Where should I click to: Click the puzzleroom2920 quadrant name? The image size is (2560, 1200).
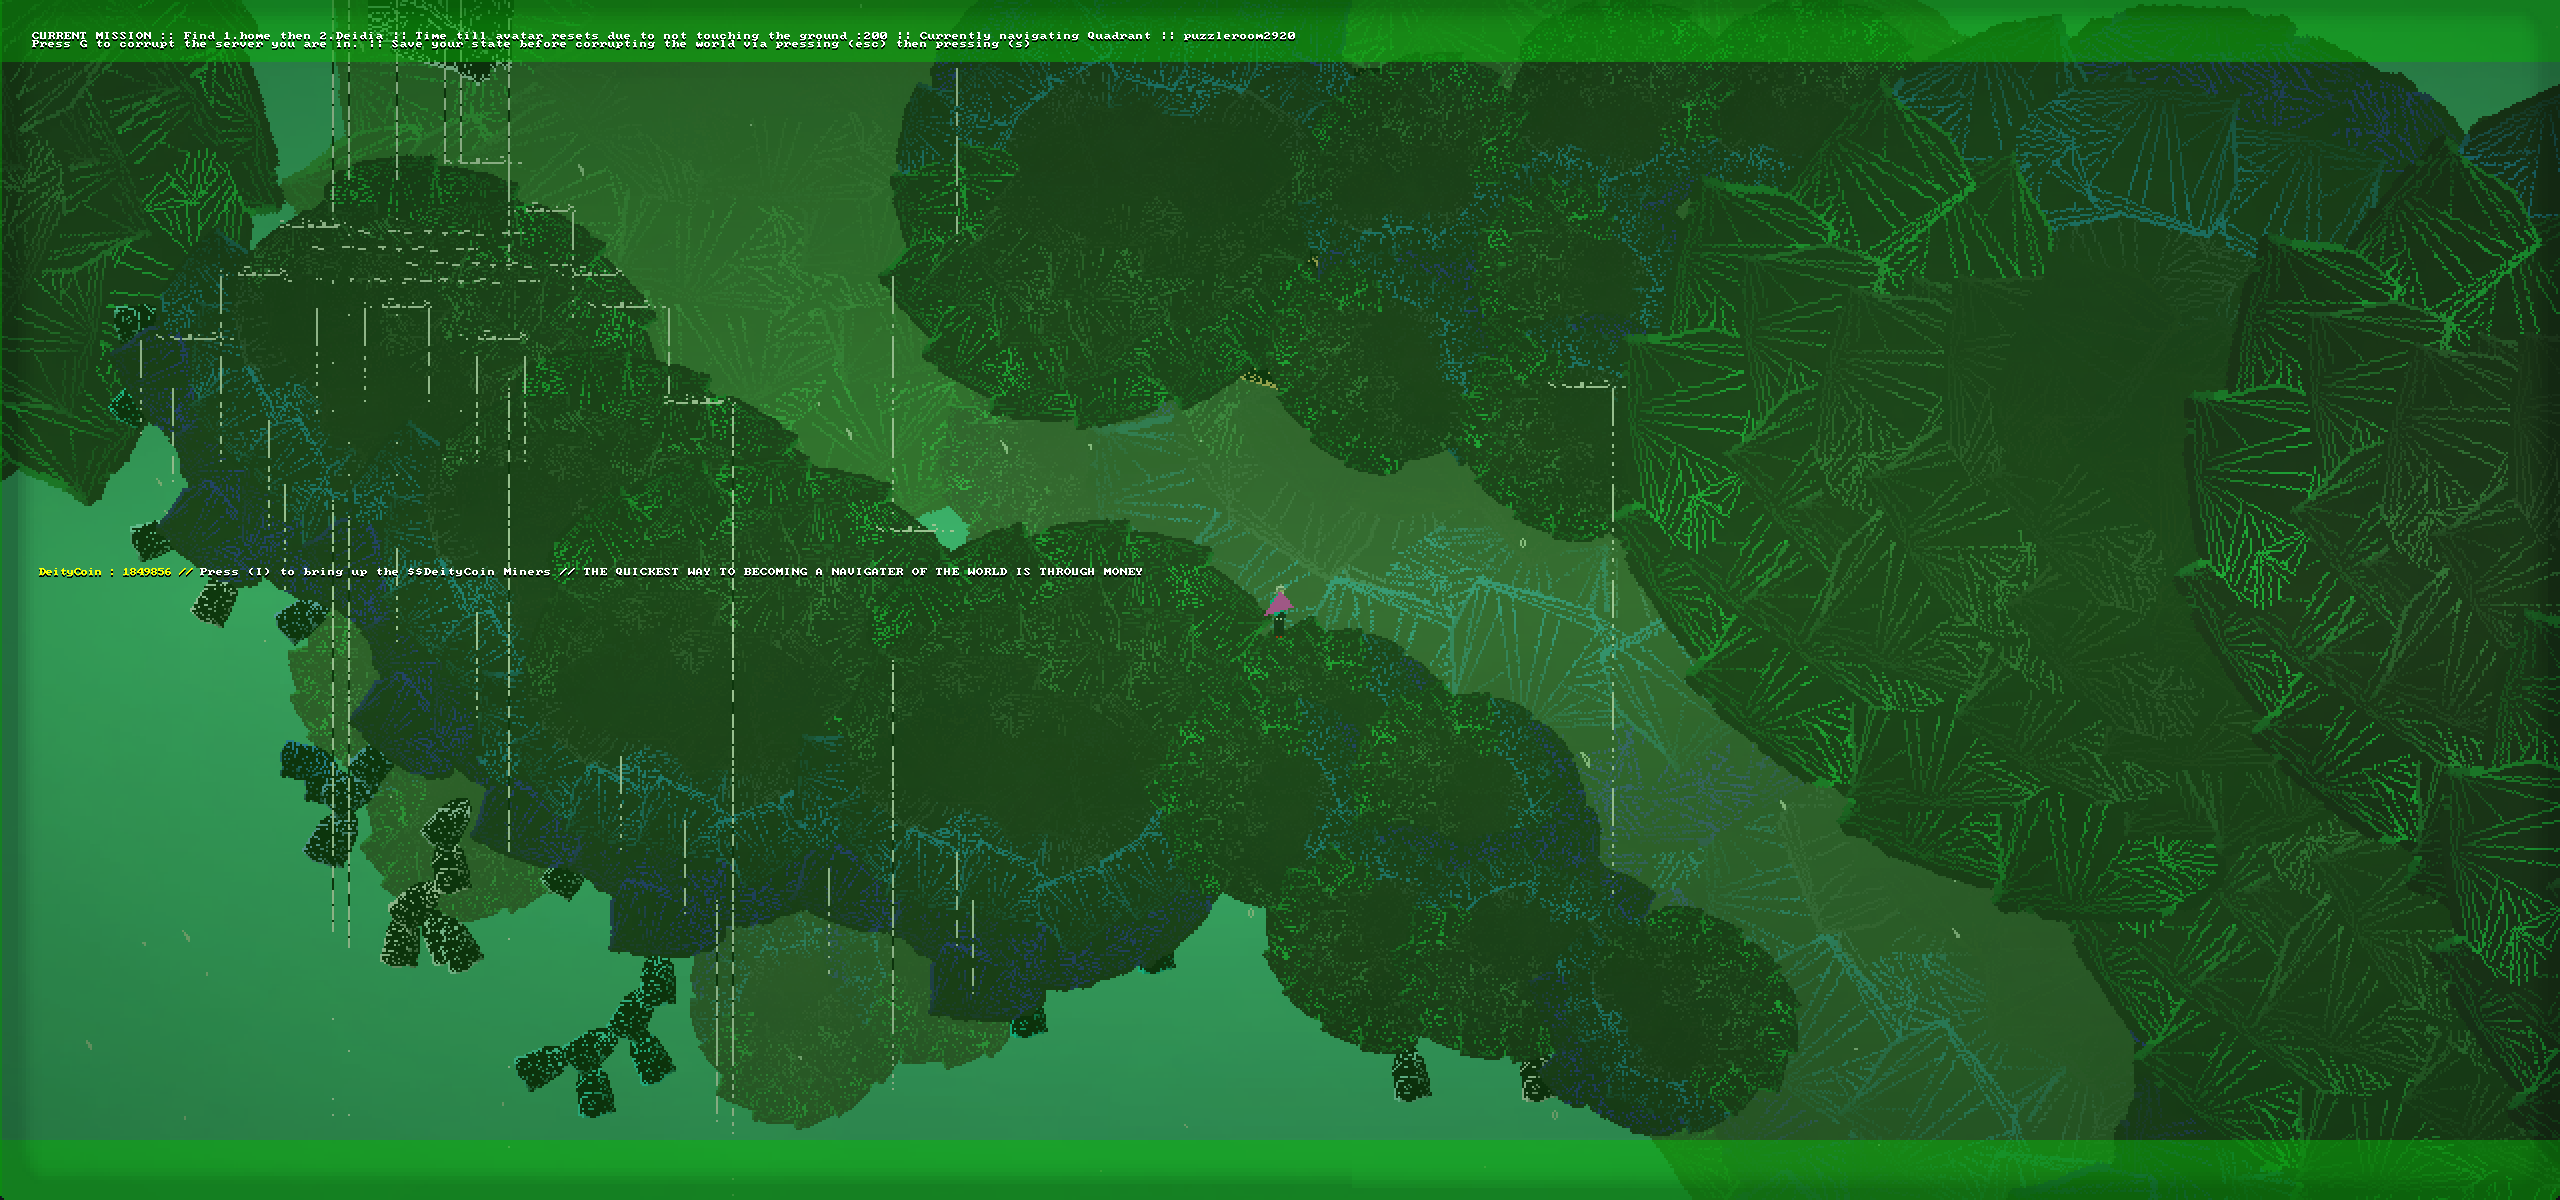[x=1239, y=36]
